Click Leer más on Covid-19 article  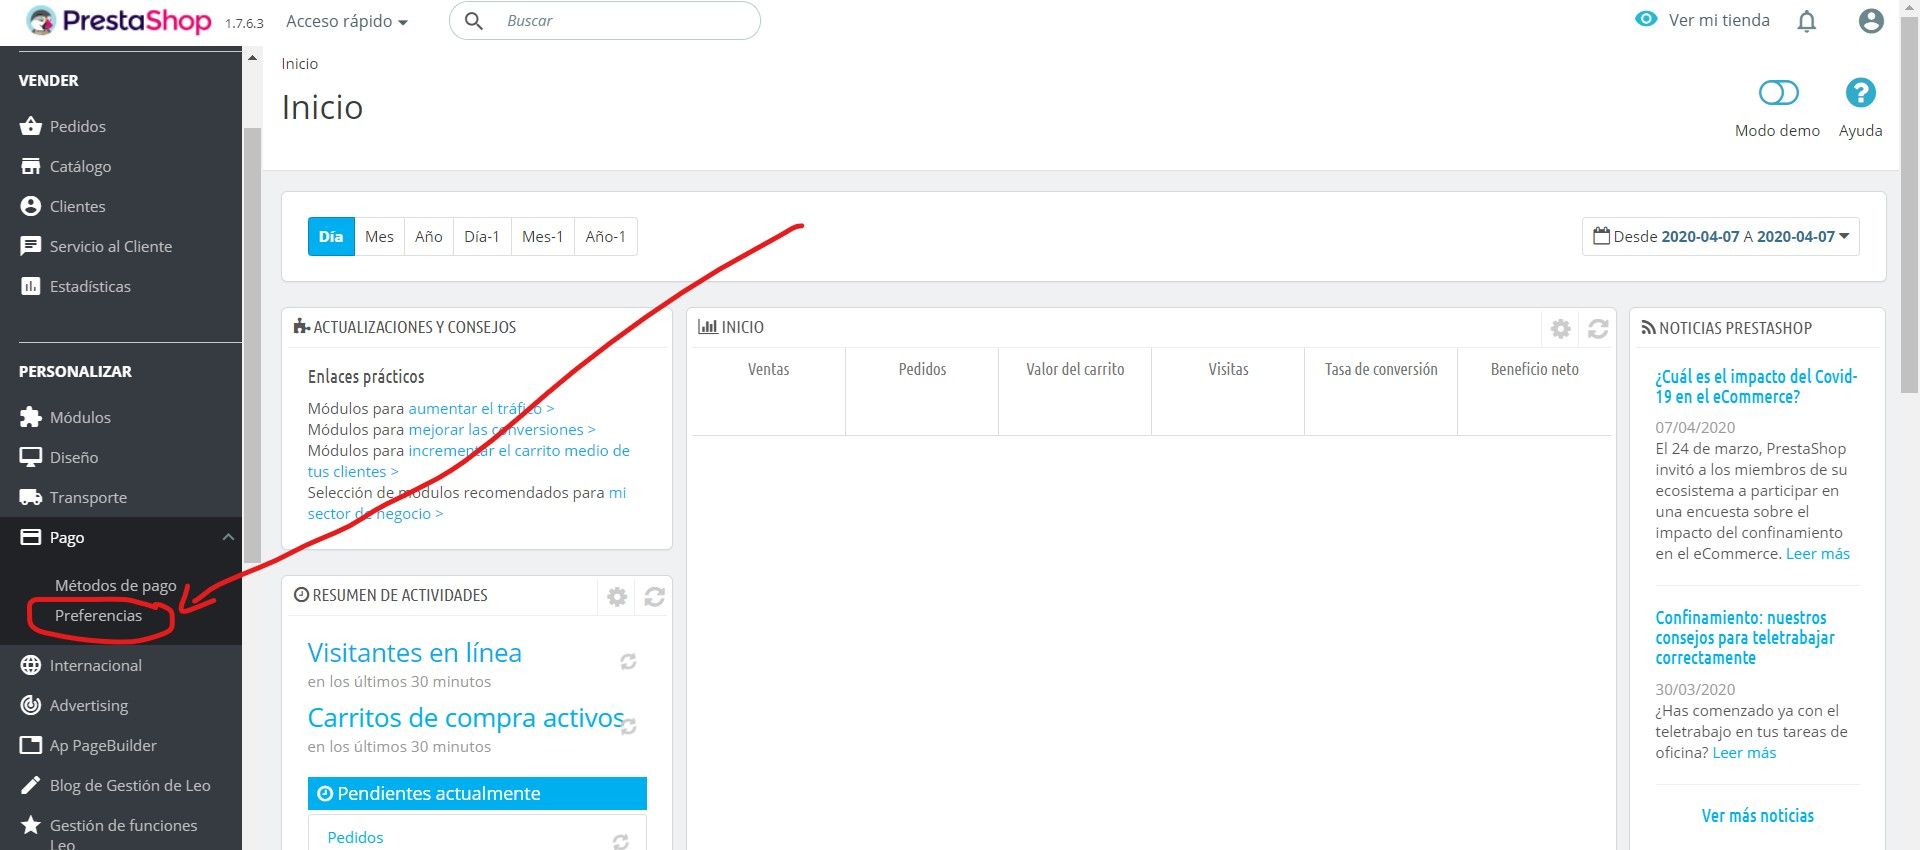coord(1817,553)
